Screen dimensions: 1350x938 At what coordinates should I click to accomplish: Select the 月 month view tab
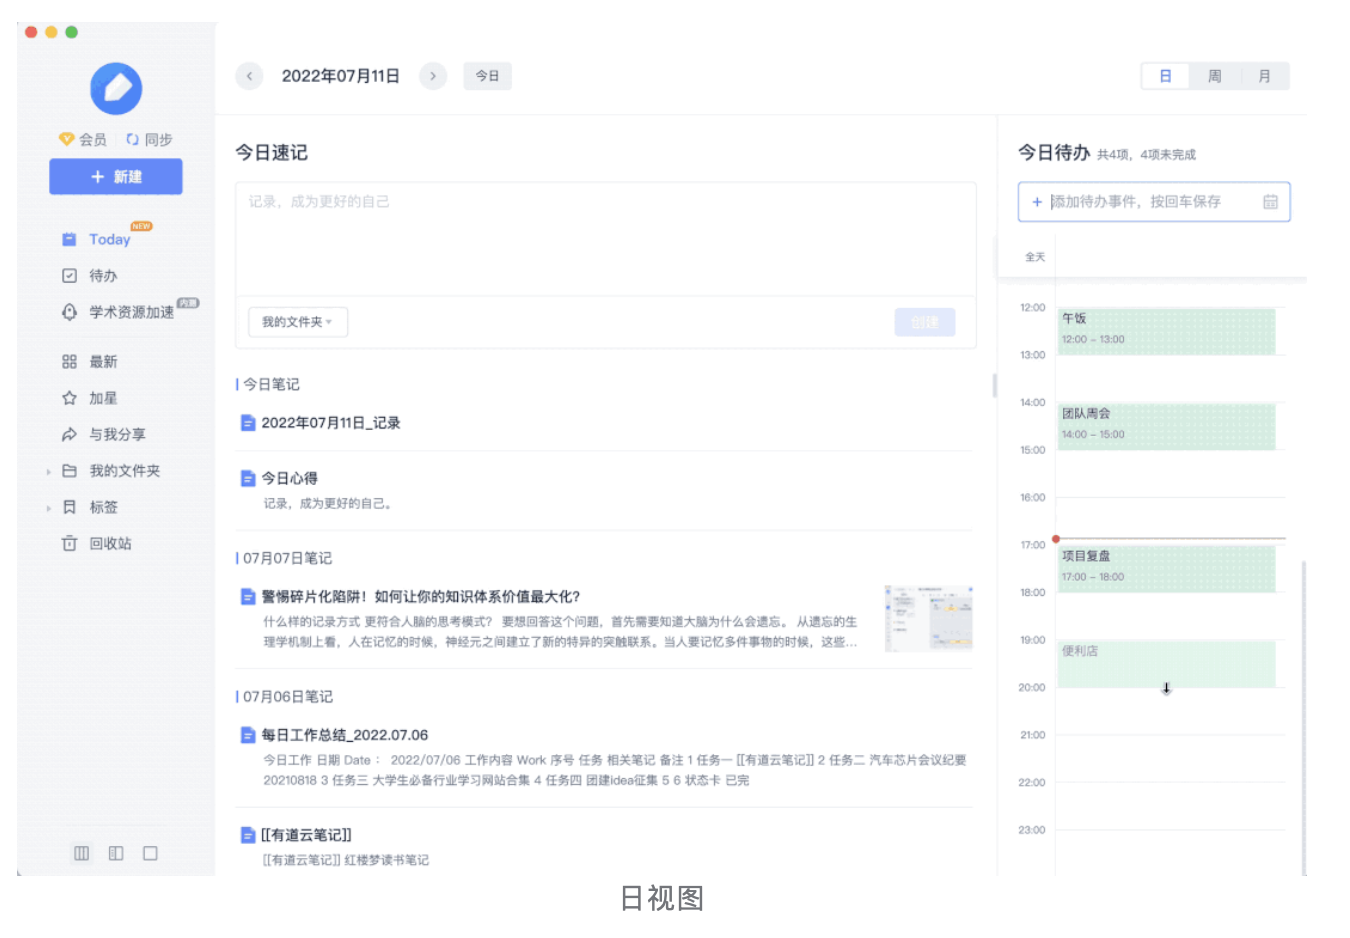tap(1264, 76)
